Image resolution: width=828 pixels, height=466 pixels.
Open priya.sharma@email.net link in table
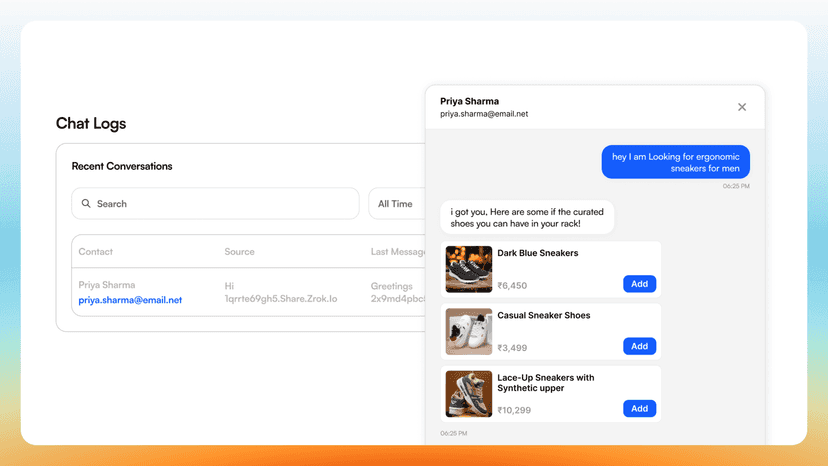(130, 300)
